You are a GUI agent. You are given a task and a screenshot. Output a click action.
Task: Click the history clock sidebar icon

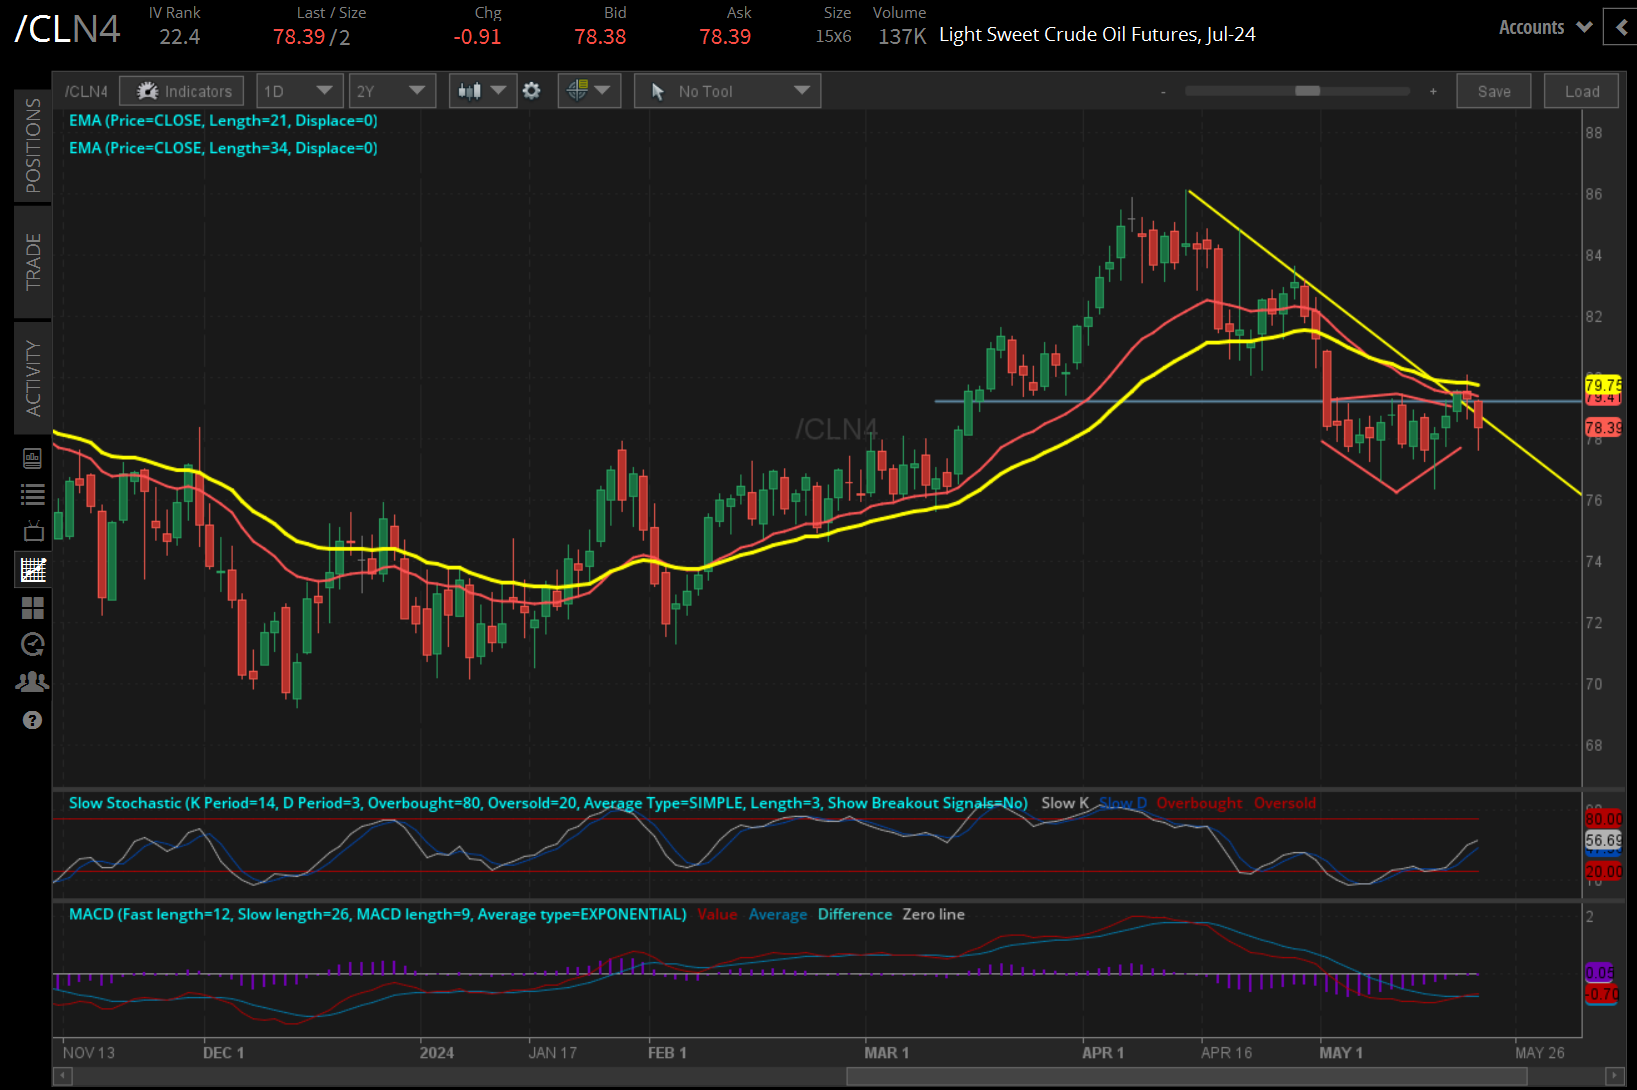coord(32,644)
